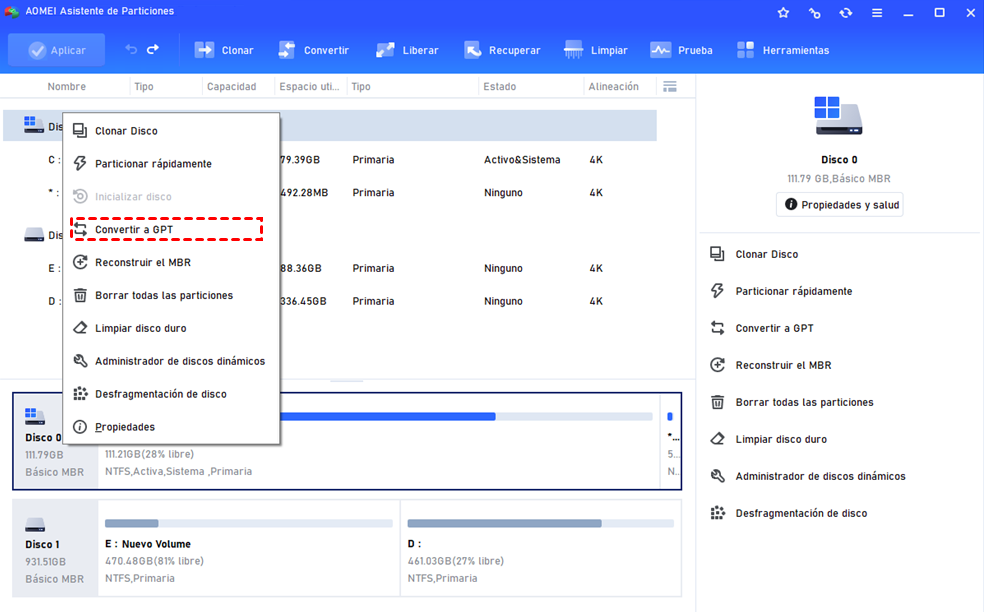Open the Recuperar tool
Image resolution: width=984 pixels, height=612 pixels.
tap(502, 50)
